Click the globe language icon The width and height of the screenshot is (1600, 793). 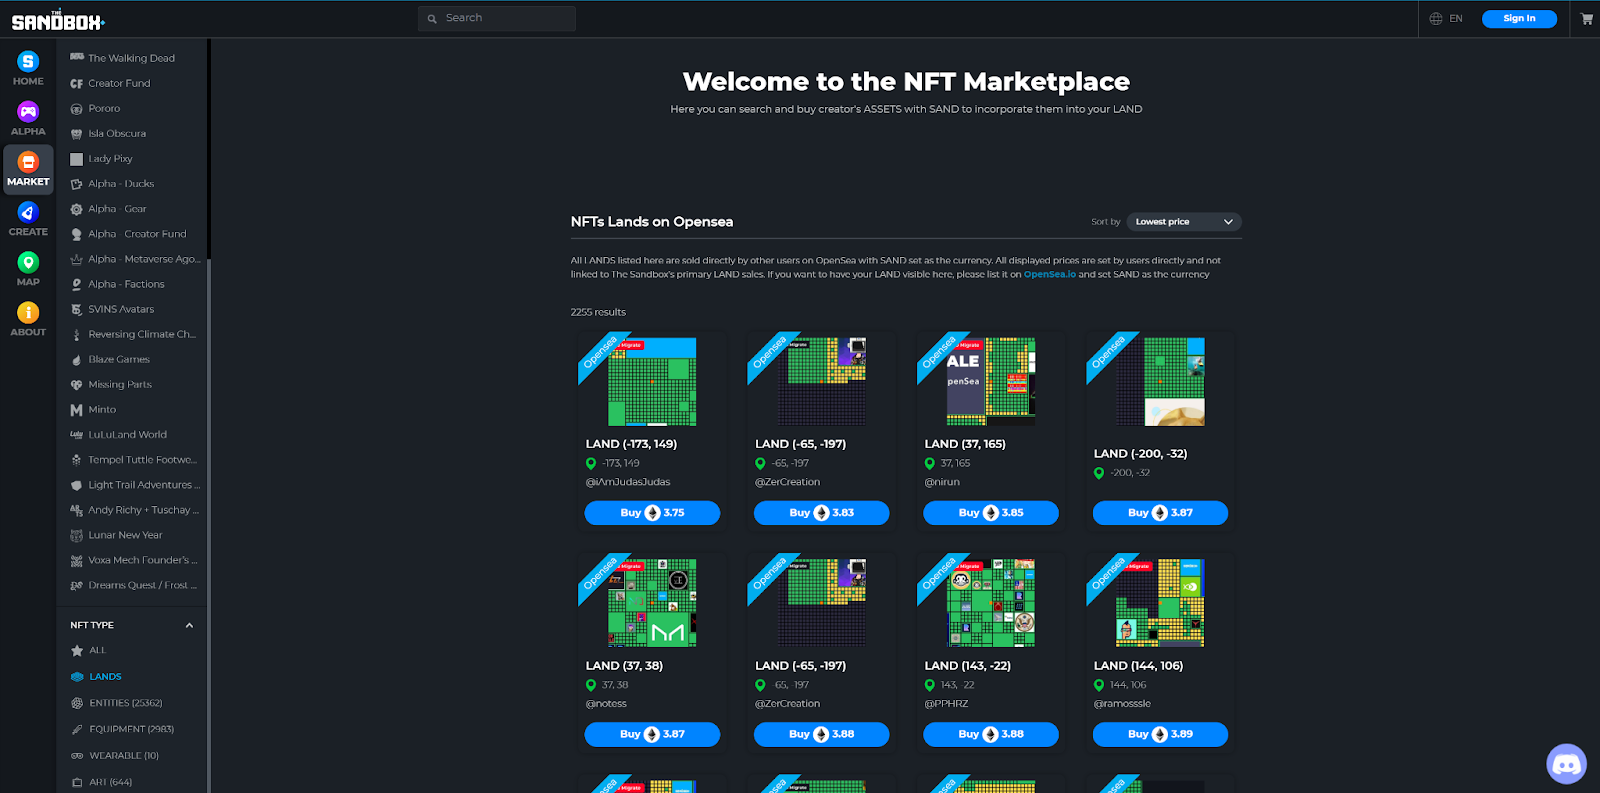[1436, 19]
